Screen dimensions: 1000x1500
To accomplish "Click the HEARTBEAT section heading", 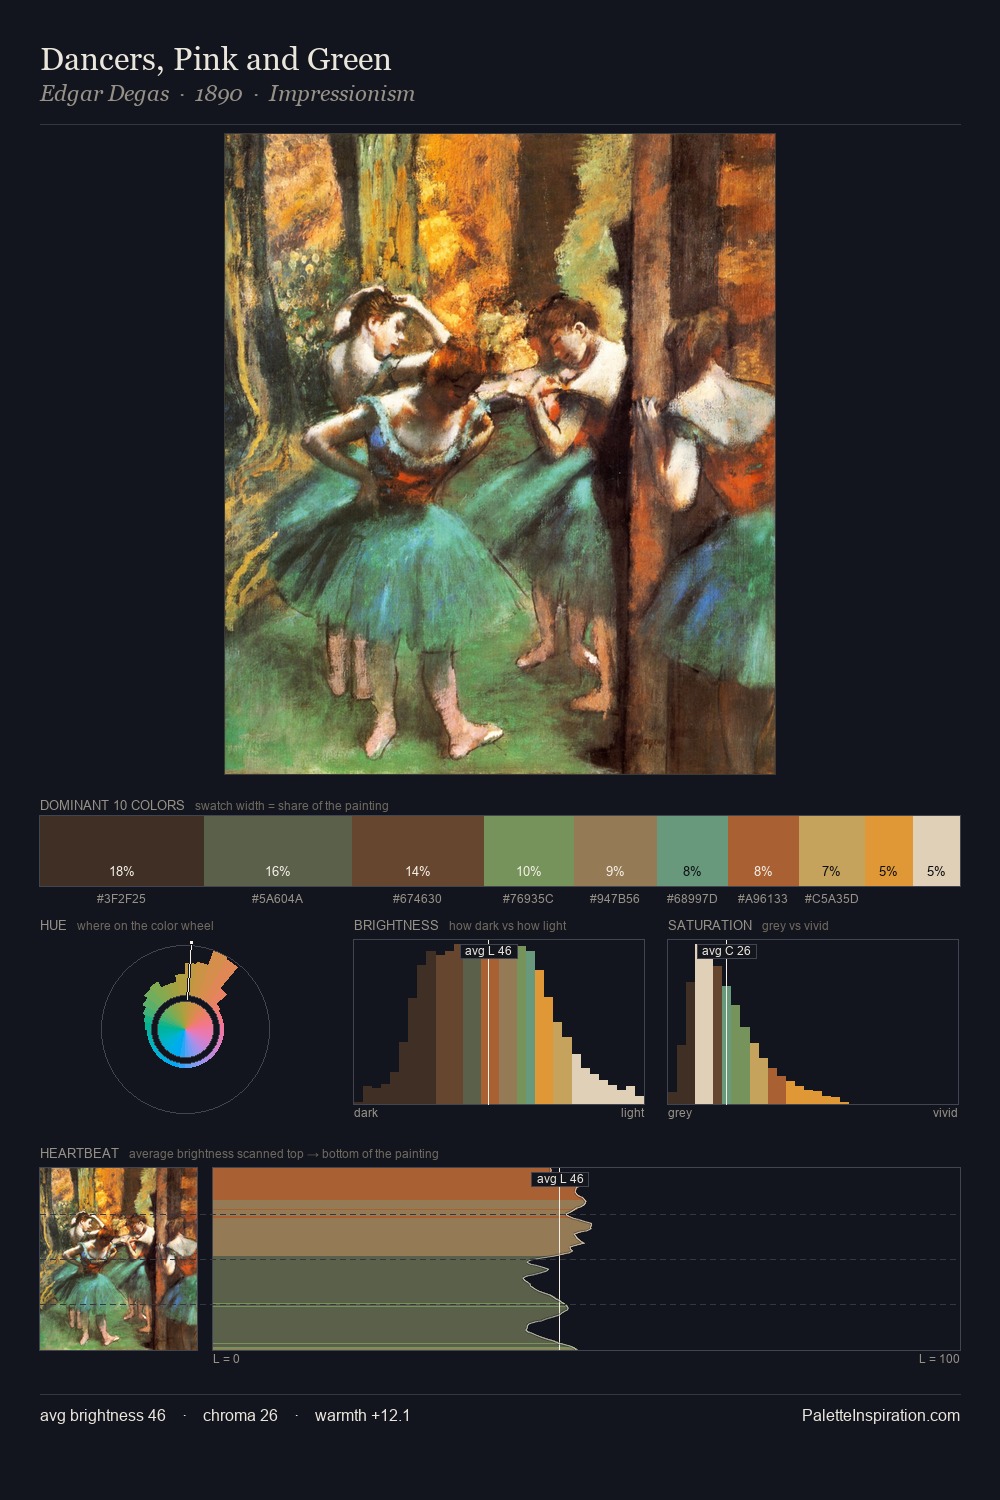I will (79, 1153).
